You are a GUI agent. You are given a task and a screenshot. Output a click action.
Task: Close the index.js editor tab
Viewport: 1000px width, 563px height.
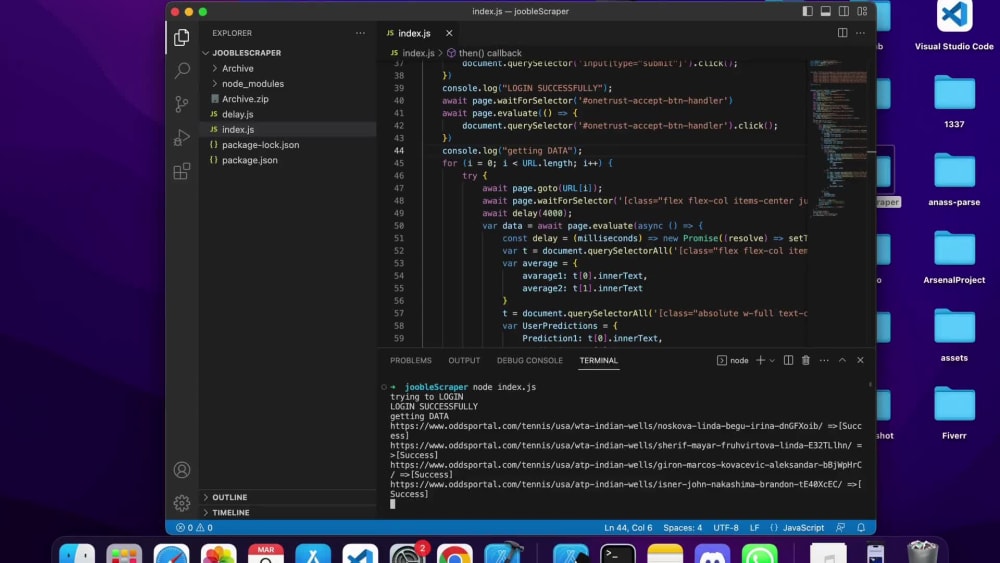click(x=449, y=33)
